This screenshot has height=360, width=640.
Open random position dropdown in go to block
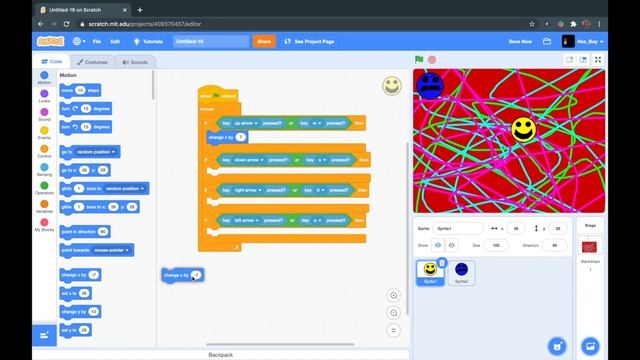pos(96,152)
